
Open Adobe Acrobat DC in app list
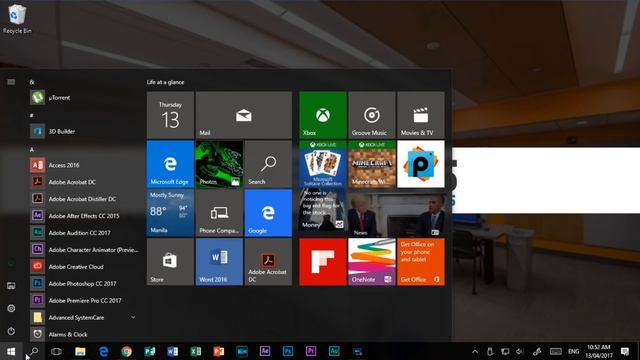84,182
